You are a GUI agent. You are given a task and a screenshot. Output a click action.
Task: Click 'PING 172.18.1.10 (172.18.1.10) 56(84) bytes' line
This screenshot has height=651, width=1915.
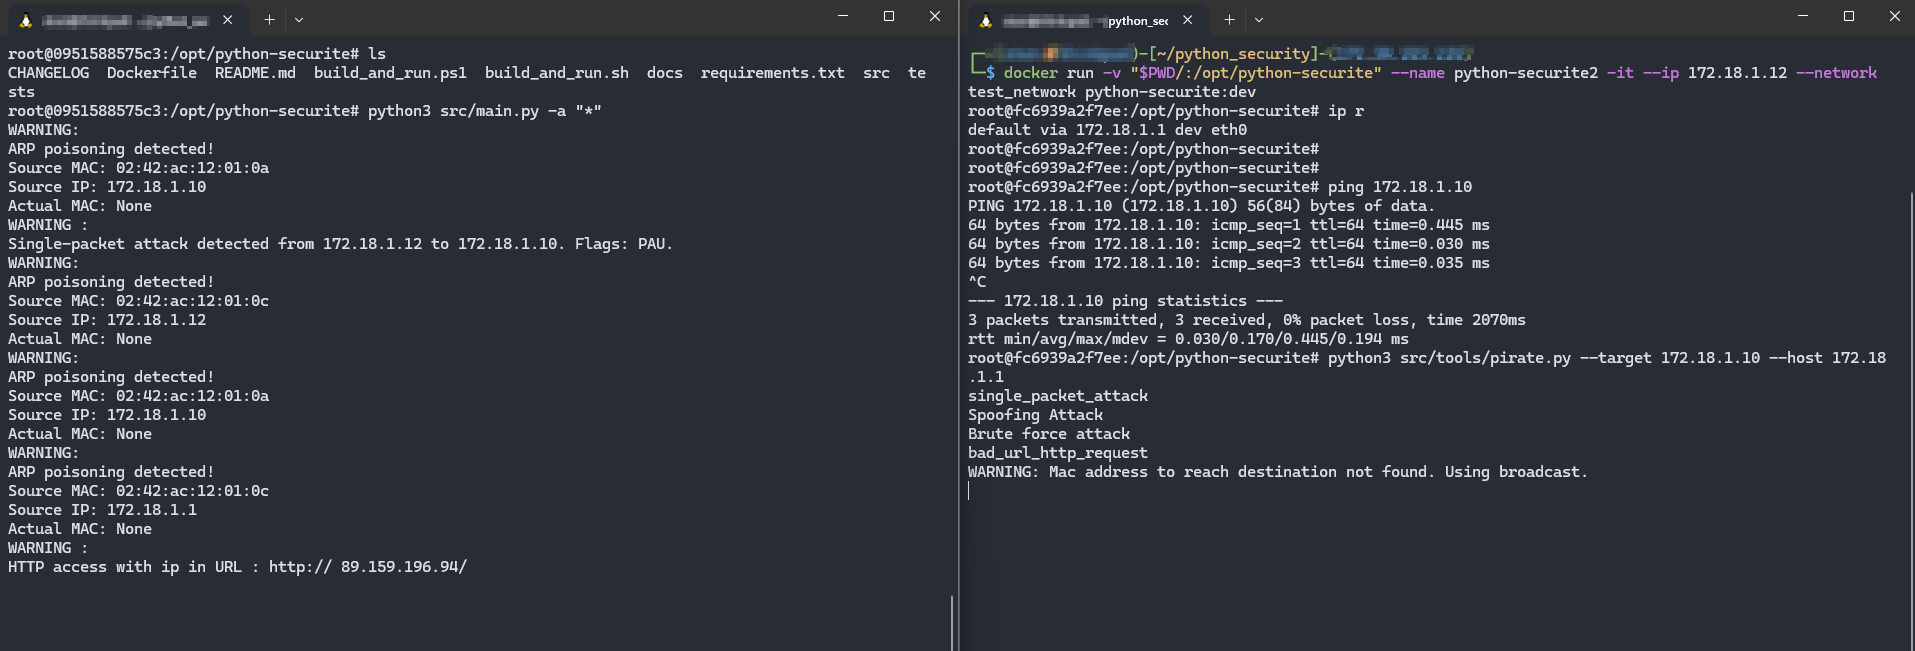click(1201, 206)
